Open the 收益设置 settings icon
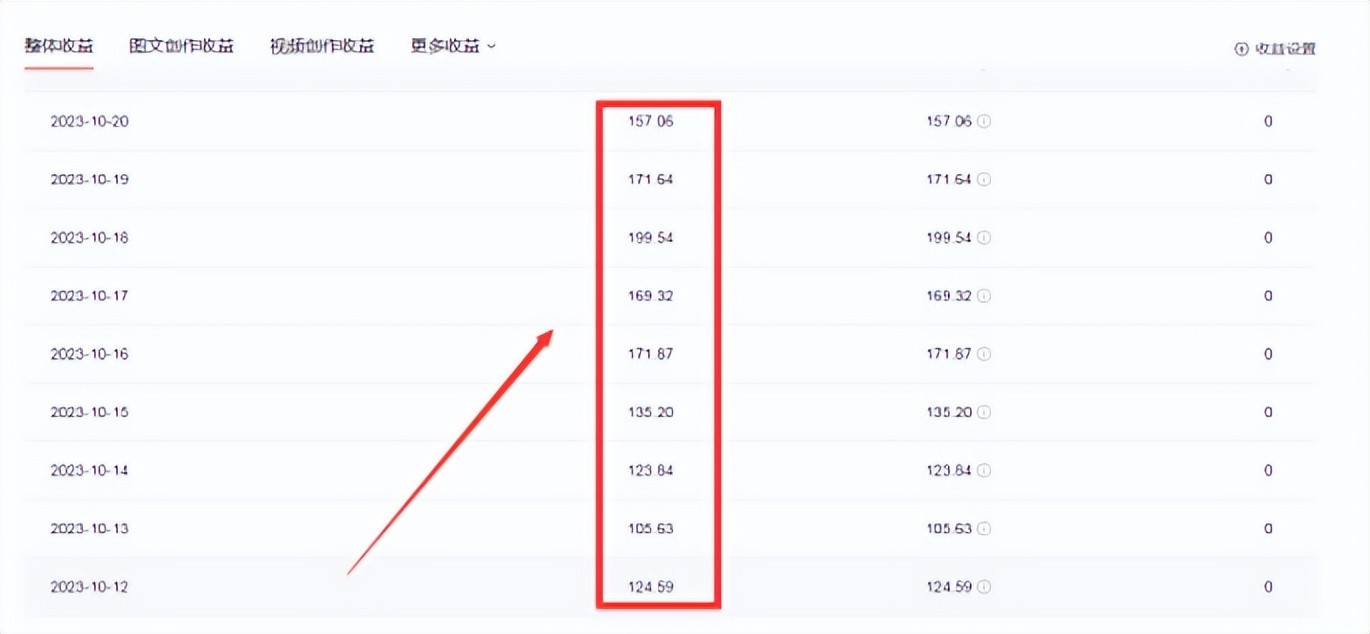The width and height of the screenshot is (1370, 634). click(x=1242, y=49)
